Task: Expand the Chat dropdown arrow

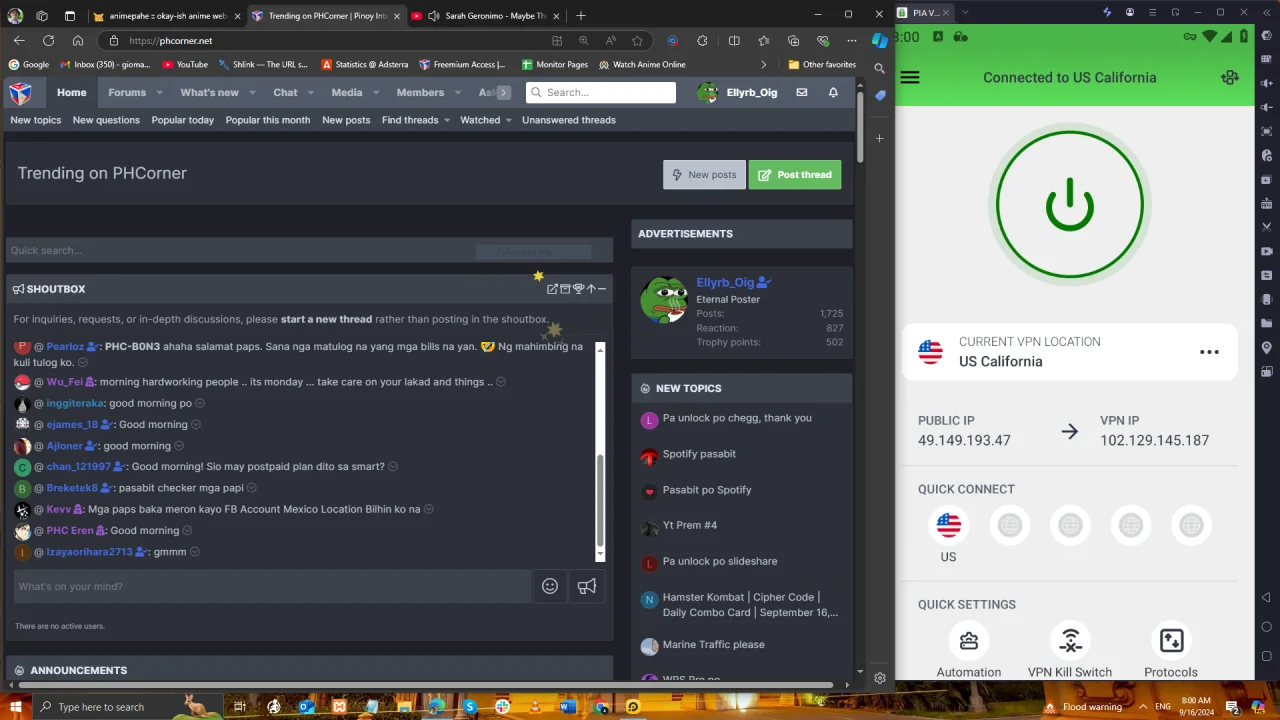Action: (x=311, y=93)
